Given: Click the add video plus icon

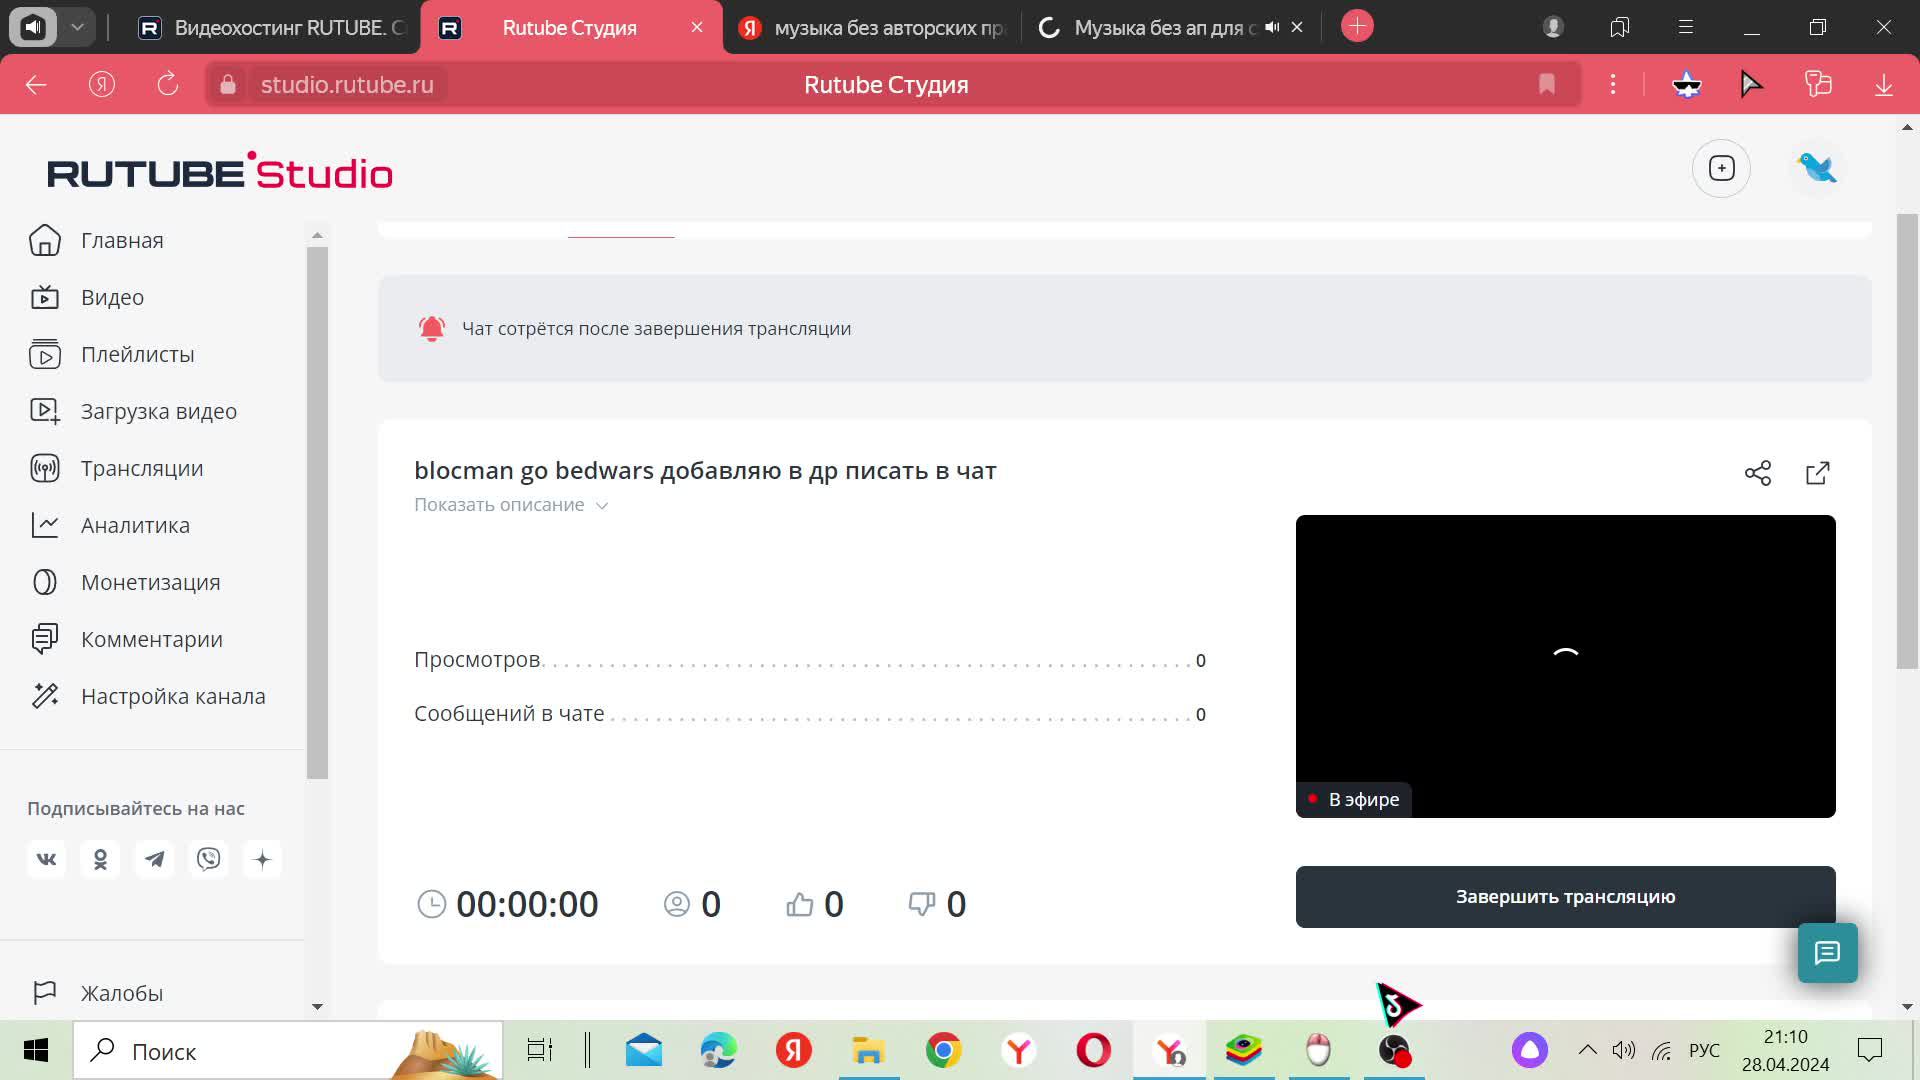Looking at the screenshot, I should tap(1721, 168).
